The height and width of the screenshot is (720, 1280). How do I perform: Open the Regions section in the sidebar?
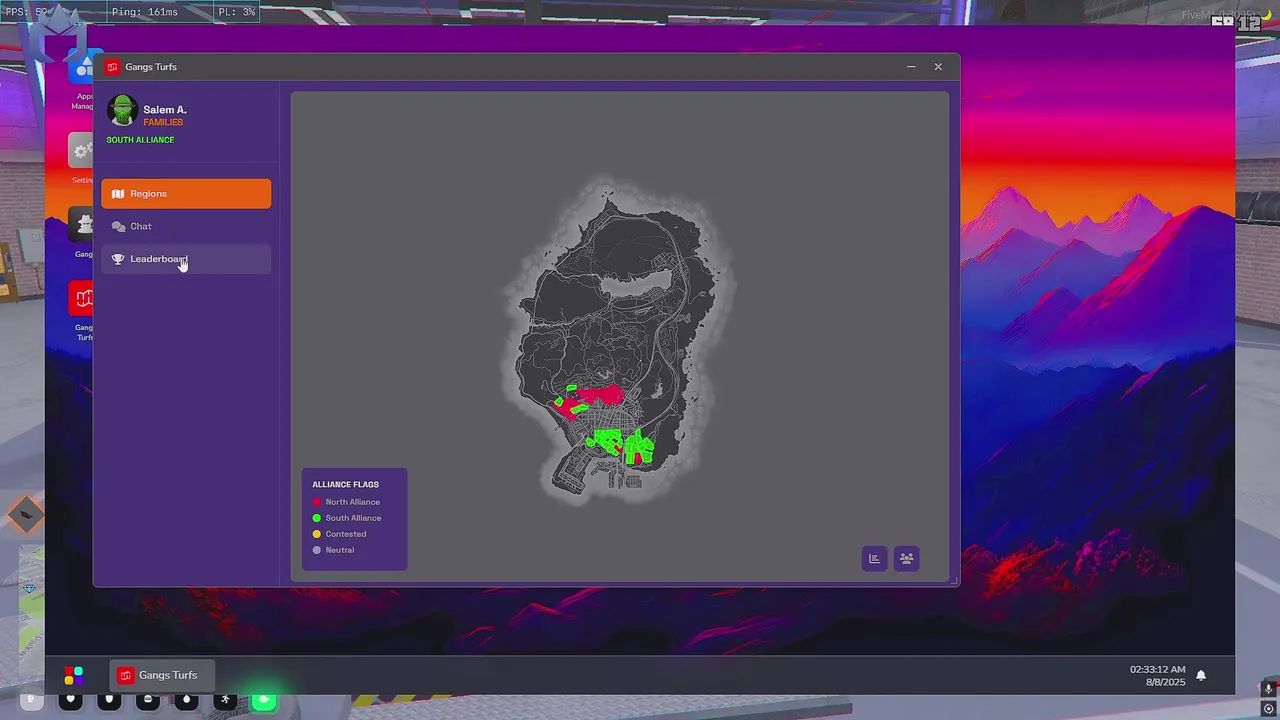point(186,194)
